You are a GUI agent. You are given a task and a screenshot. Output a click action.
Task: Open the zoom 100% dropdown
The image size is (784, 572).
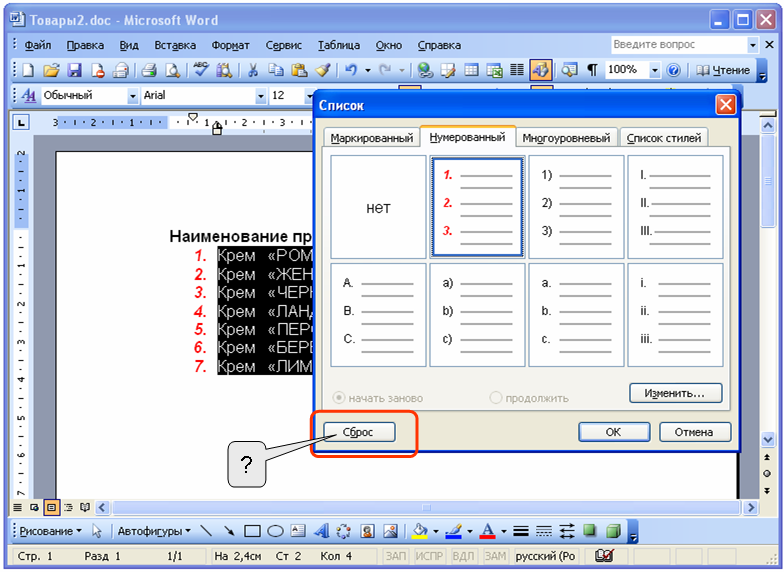(655, 70)
